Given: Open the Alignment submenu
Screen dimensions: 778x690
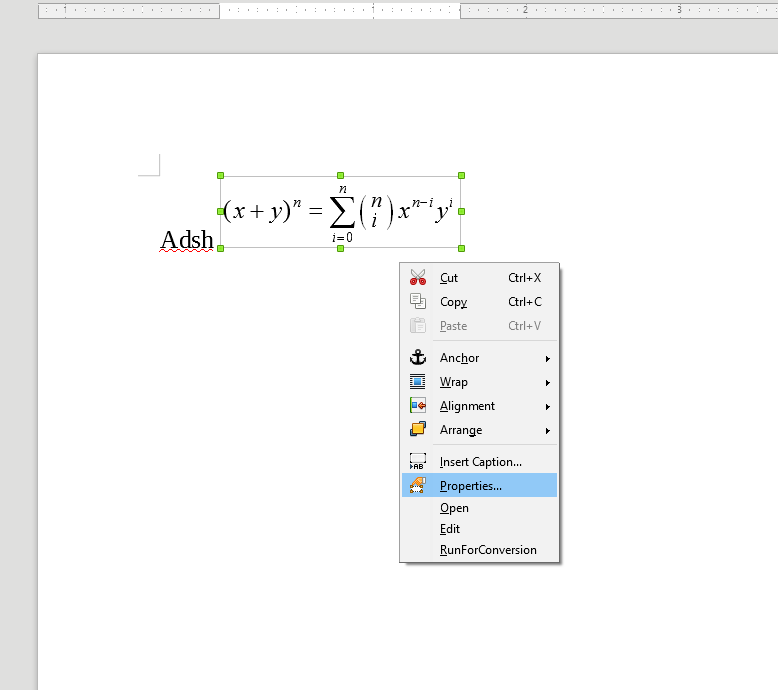Looking at the screenshot, I should click(479, 406).
